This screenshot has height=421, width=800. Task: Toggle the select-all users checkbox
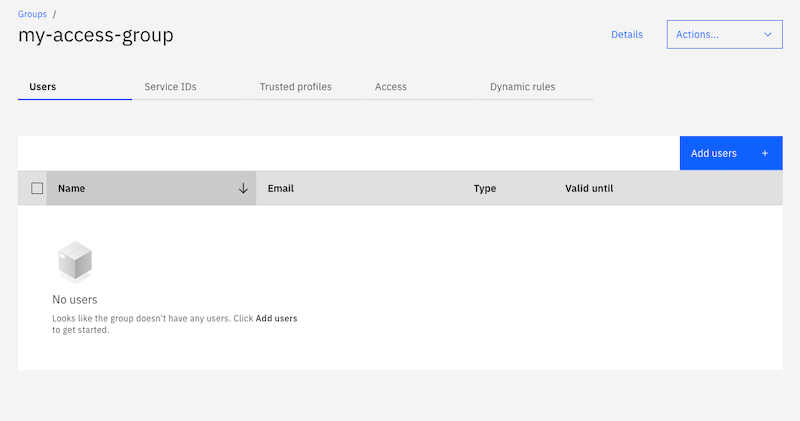(x=37, y=188)
